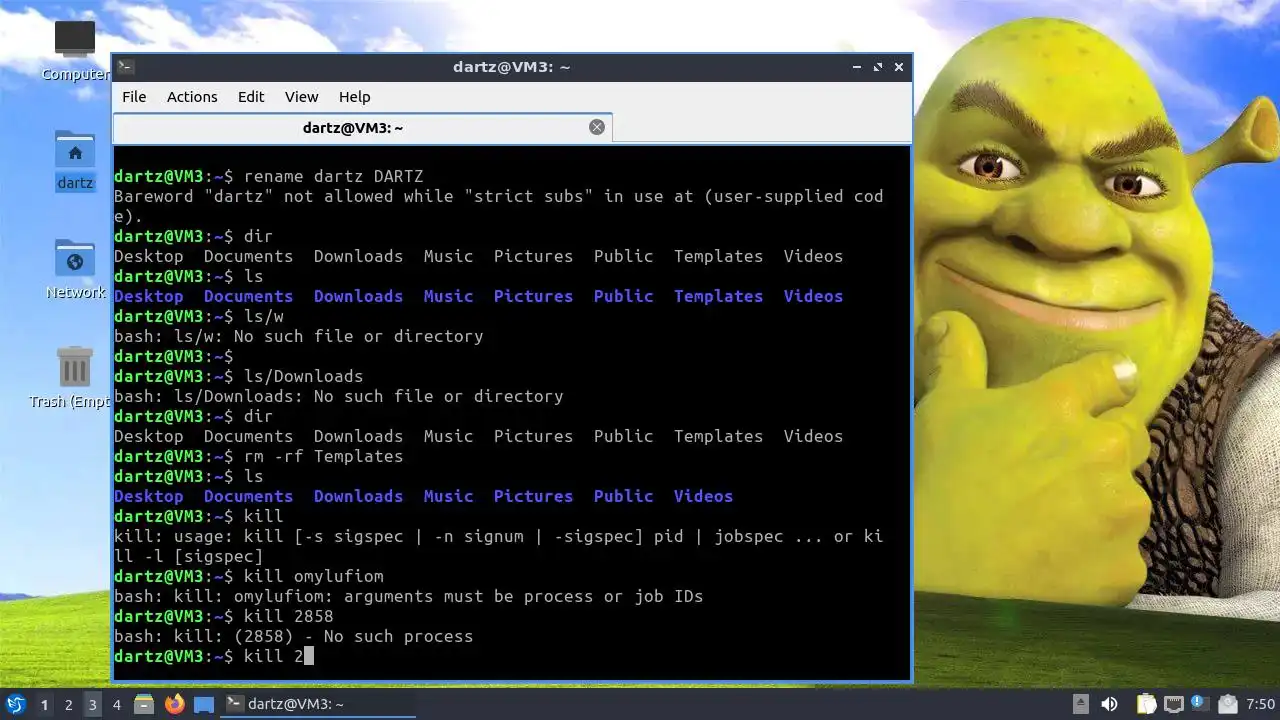Open the Help menu
The image size is (1280, 720).
click(x=355, y=97)
